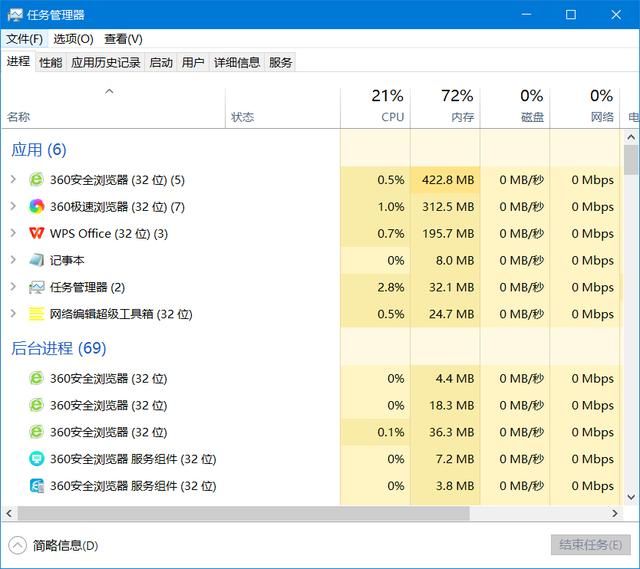Expand the WPS Office (32 位) (3) group

pyautogui.click(x=13, y=233)
